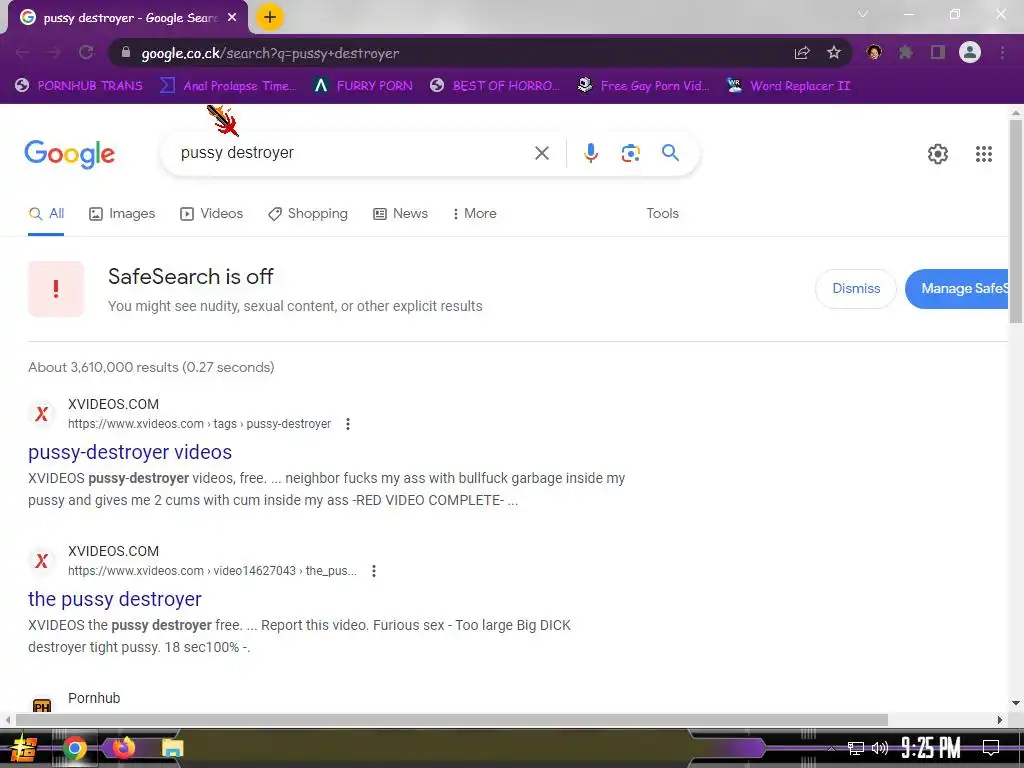This screenshot has height=768, width=1024.
Task: Open the Google apps grid
Action: pos(984,154)
